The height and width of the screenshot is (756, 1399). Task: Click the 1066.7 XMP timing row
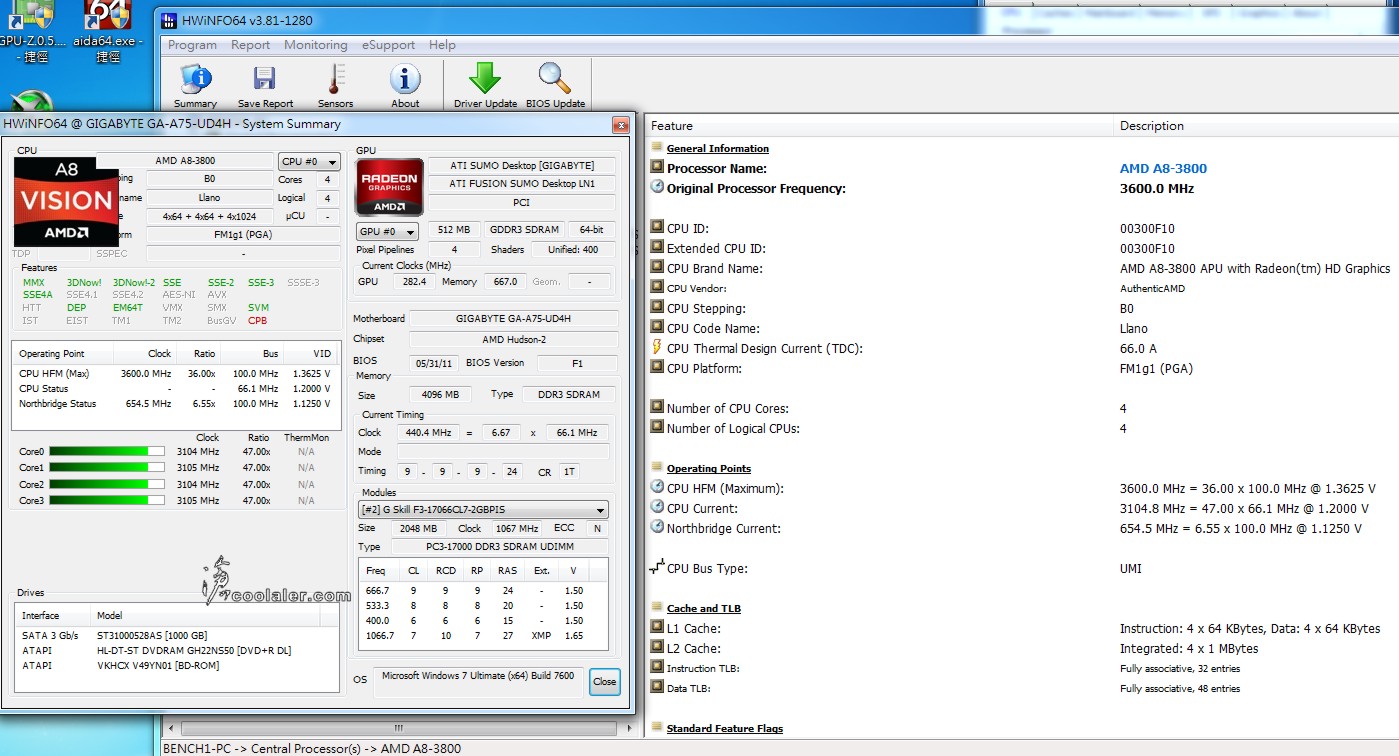(x=483, y=636)
